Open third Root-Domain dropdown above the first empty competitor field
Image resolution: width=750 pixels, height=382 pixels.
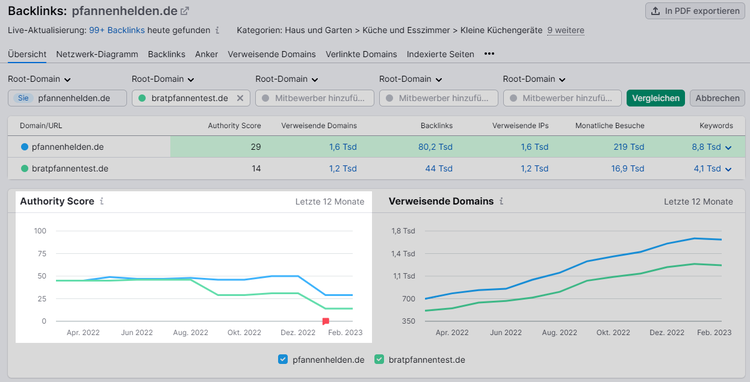click(x=287, y=79)
